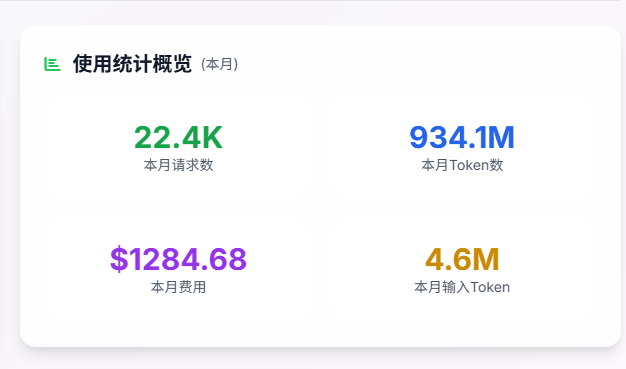
Task: Click the (本月) period label
Action: [220, 64]
